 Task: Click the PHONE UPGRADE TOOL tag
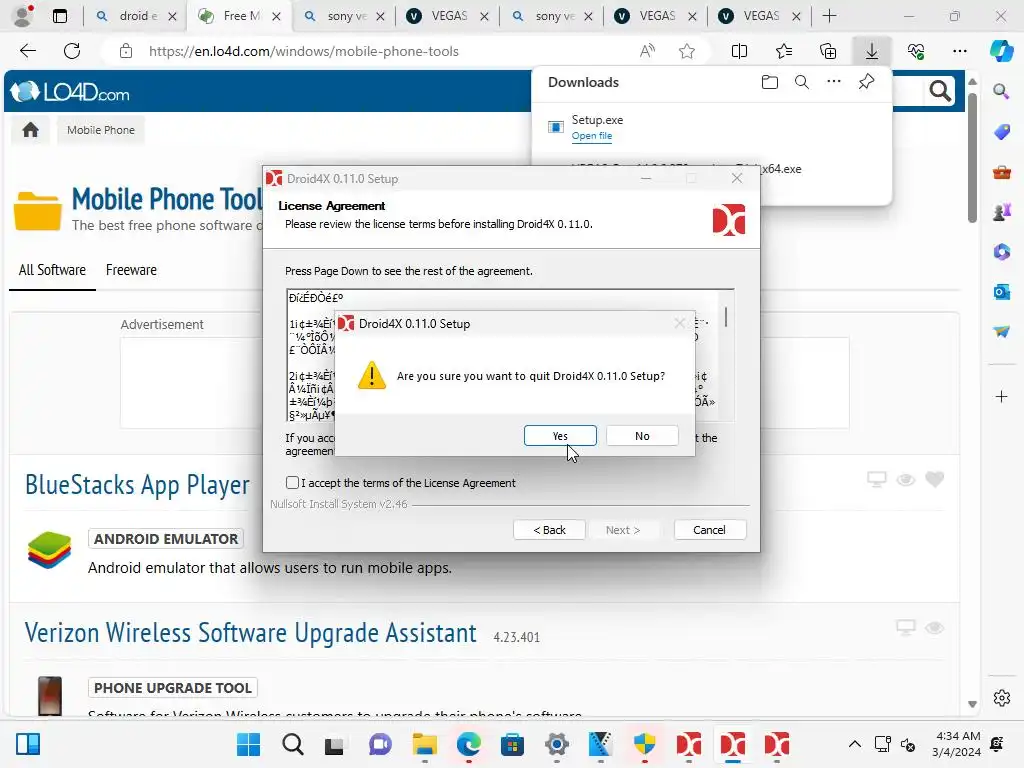coord(173,688)
